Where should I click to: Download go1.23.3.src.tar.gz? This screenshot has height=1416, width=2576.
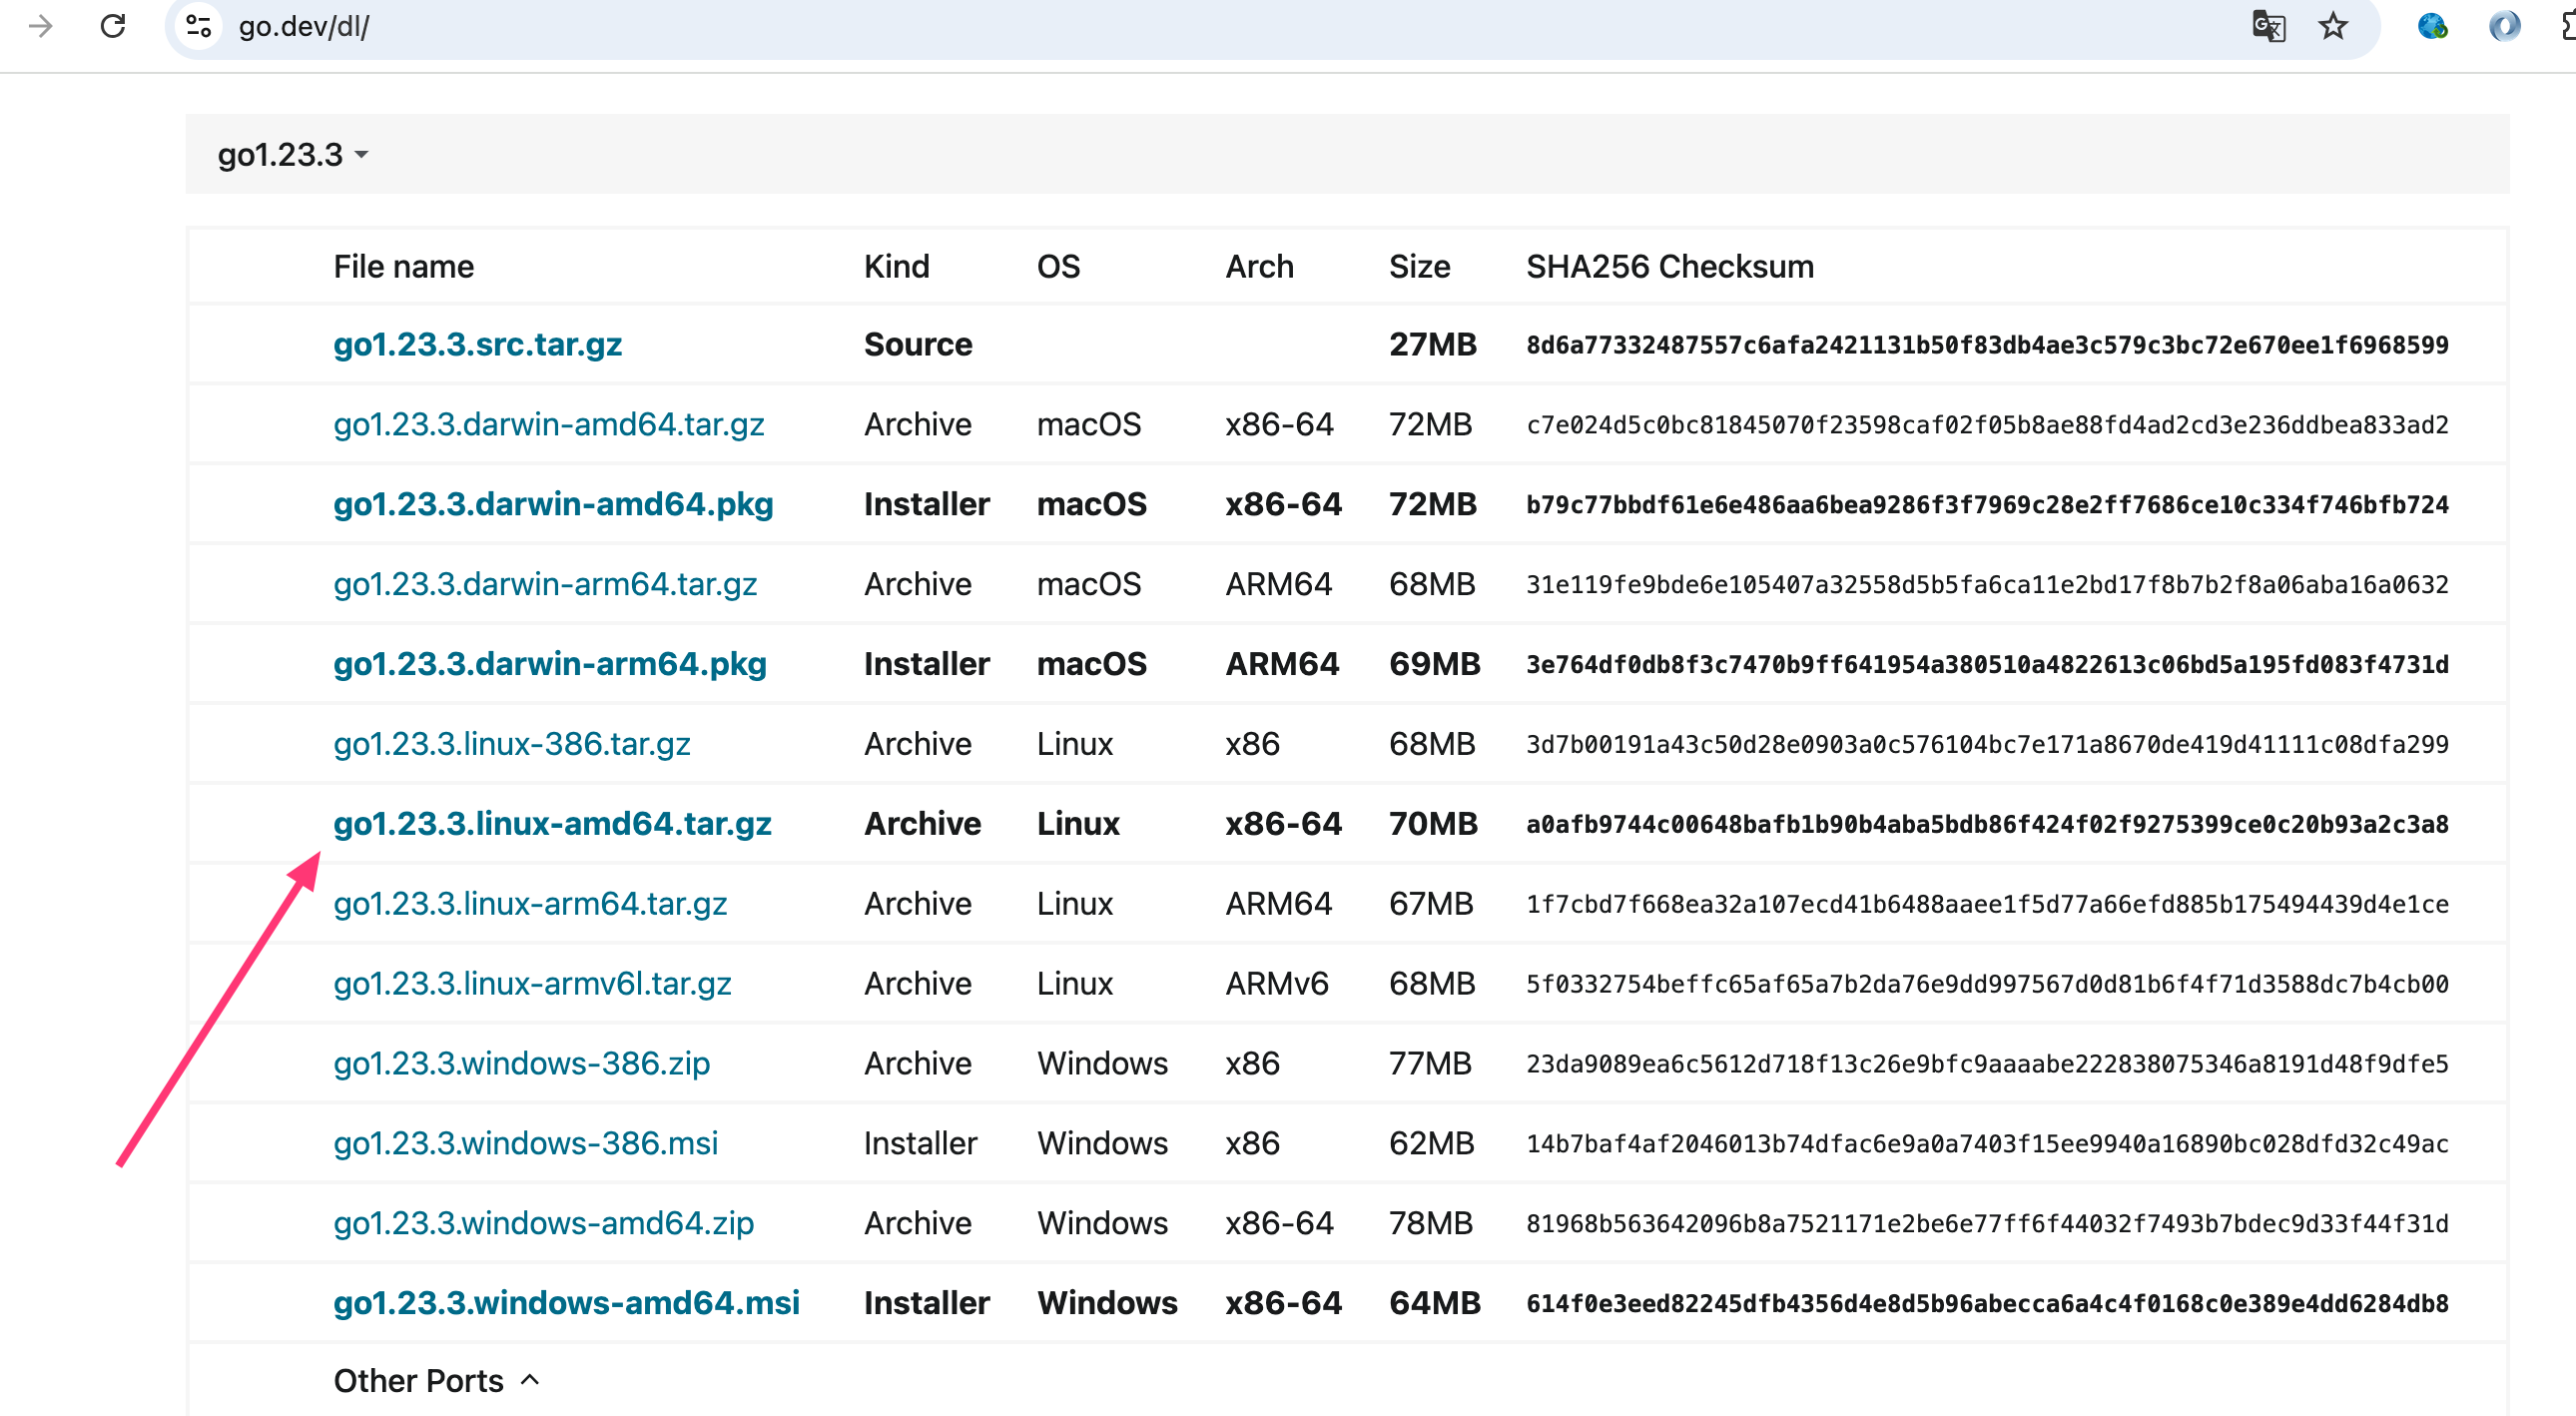(x=477, y=344)
